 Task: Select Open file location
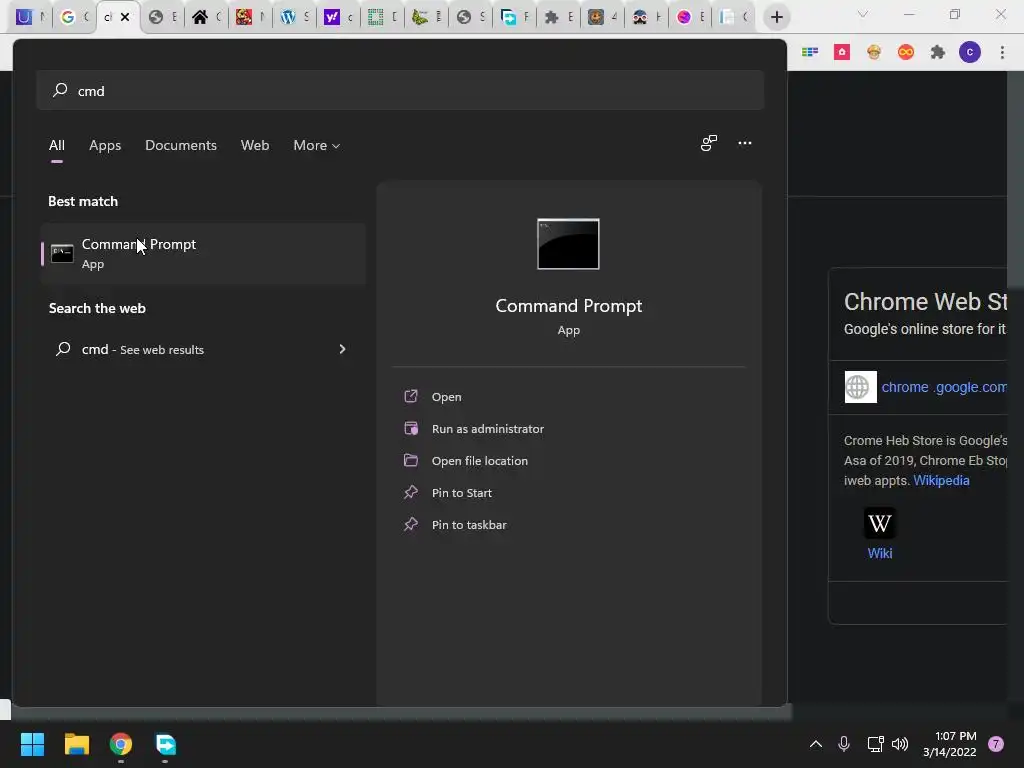(479, 460)
